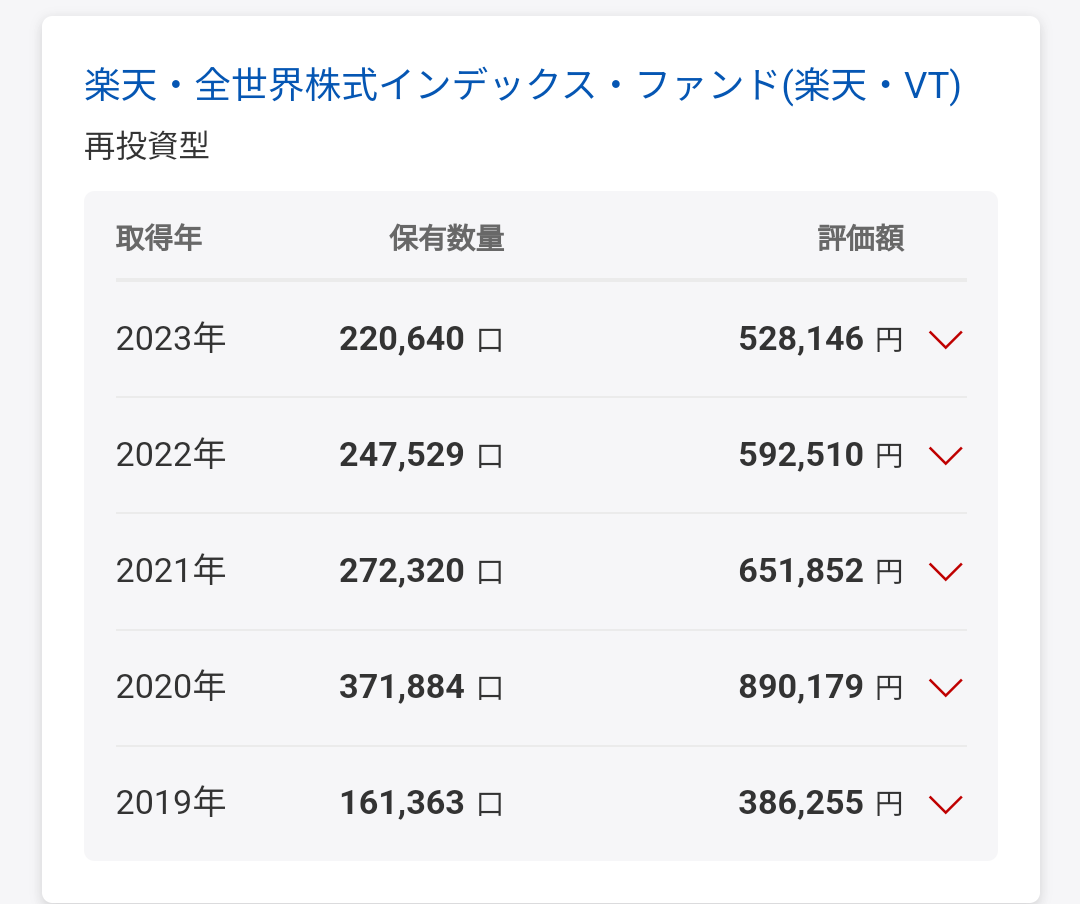Viewport: 1080px width, 904px height.
Task: Click the 651,852 円 valuation amount
Action: pos(820,571)
